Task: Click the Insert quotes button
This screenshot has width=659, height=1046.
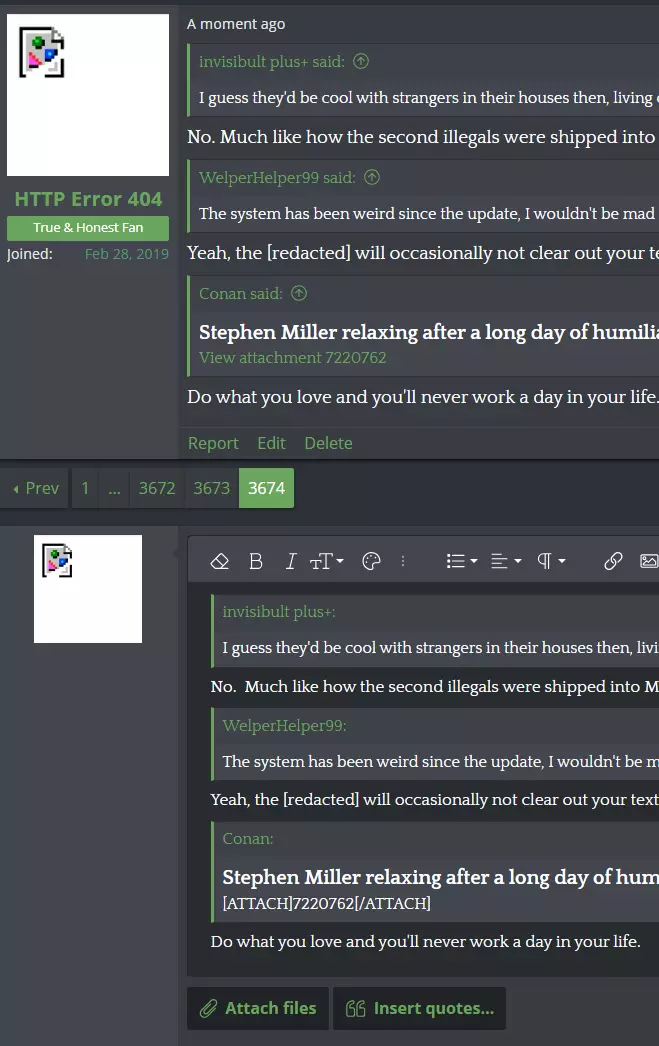Action: pos(420,1008)
